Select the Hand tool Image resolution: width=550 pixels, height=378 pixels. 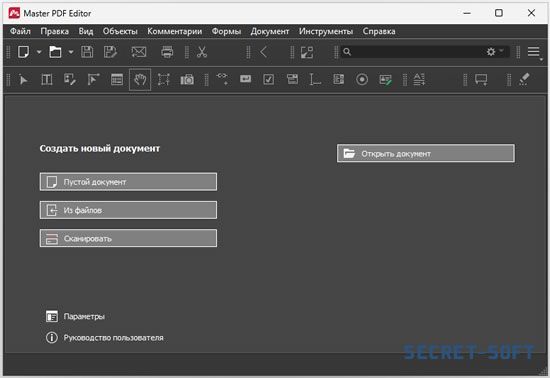[x=140, y=80]
